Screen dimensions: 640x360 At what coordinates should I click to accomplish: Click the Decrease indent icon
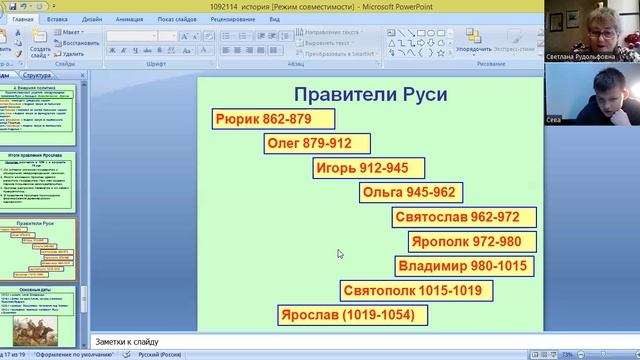[x=261, y=36]
